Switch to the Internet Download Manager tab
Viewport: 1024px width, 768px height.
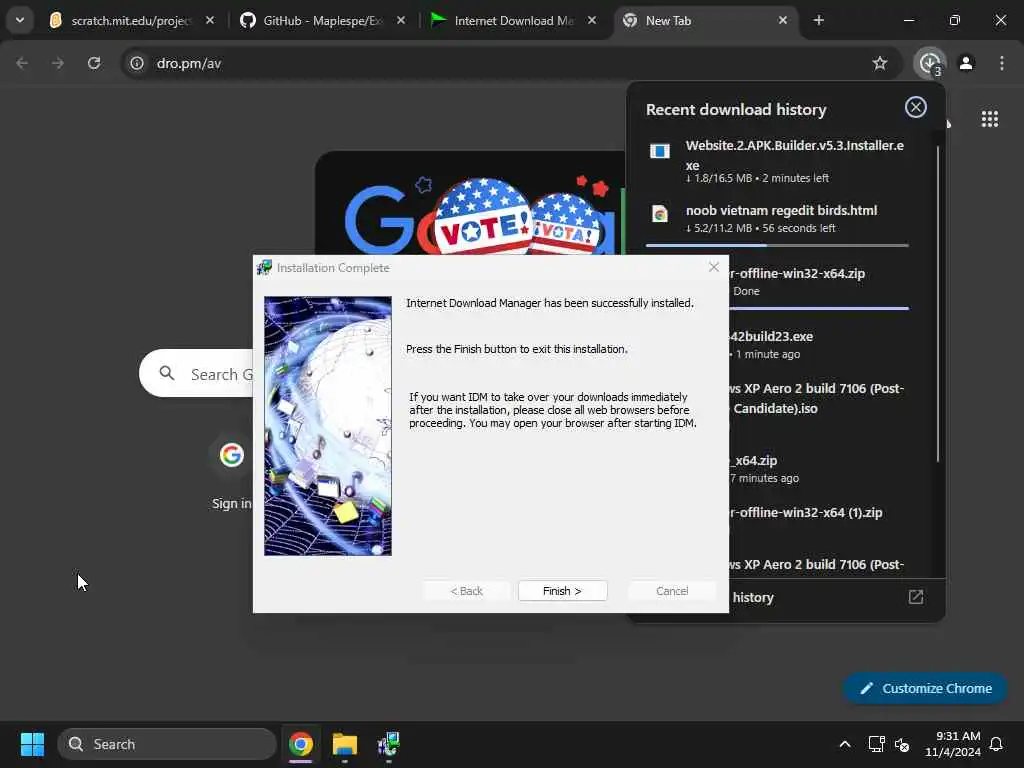click(x=513, y=20)
